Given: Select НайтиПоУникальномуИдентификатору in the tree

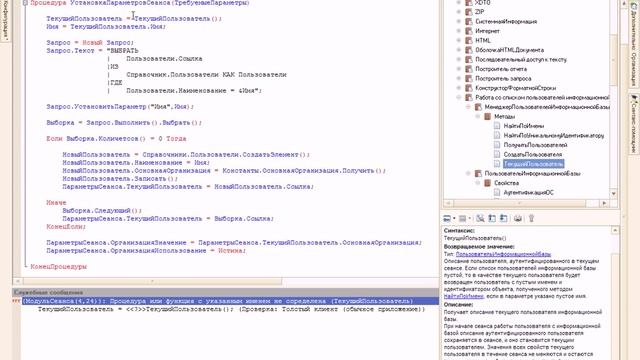Looking at the screenshot, I should 553,136.
